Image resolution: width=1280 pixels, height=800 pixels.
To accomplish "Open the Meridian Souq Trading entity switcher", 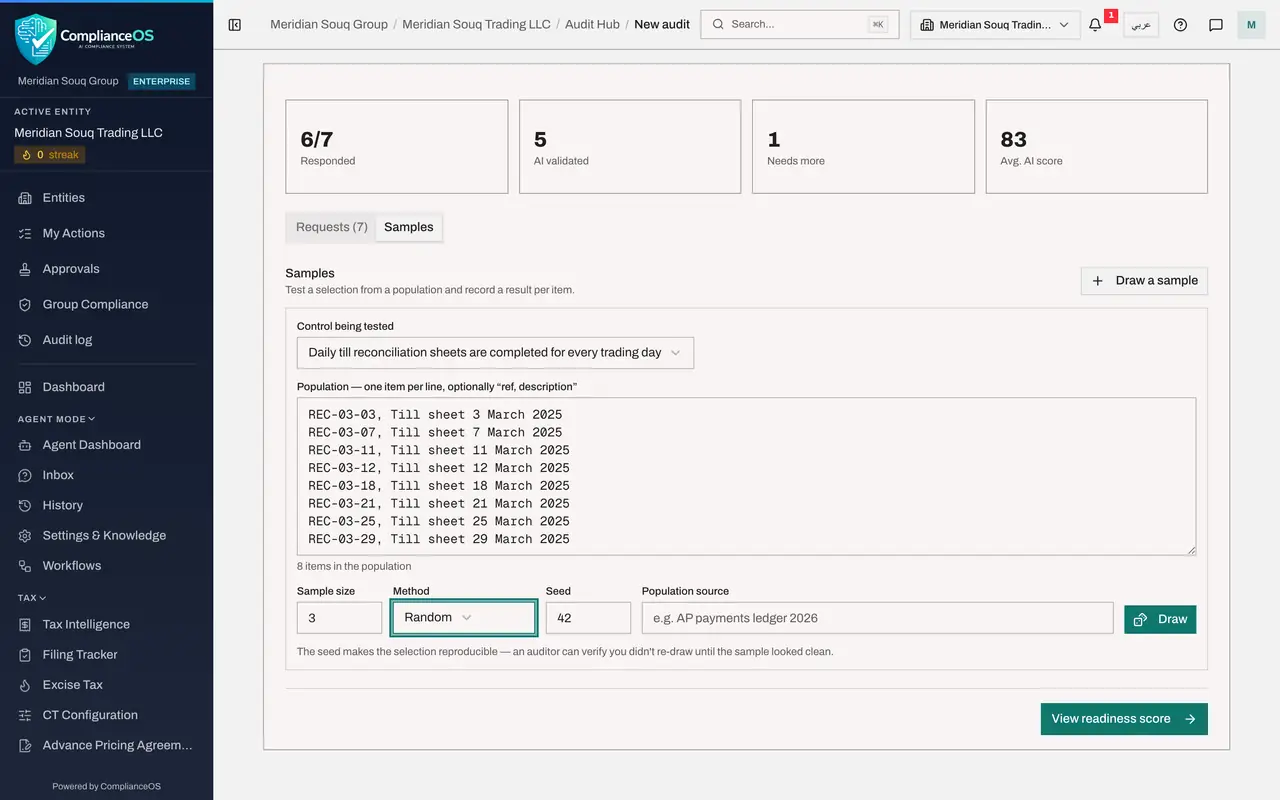I will (995, 25).
